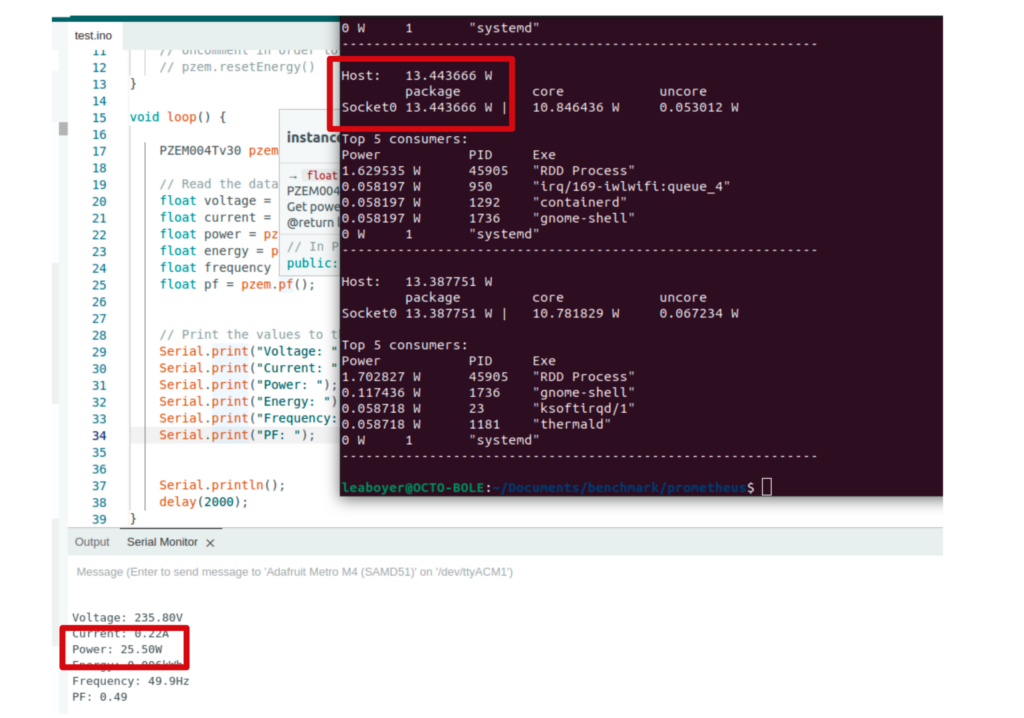Close the Serial Monitor tab with its X
This screenshot has width=1024, height=718.
(x=210, y=543)
